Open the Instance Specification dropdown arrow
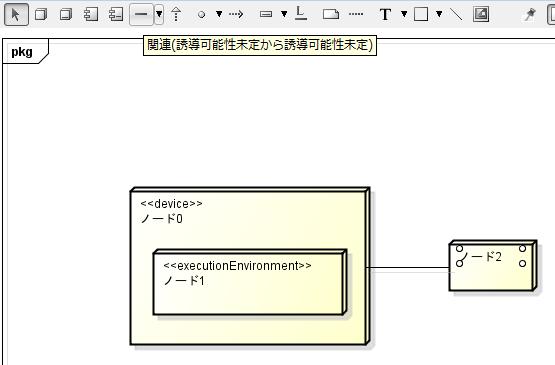Viewport: 555px width, 365px height. (x=284, y=15)
